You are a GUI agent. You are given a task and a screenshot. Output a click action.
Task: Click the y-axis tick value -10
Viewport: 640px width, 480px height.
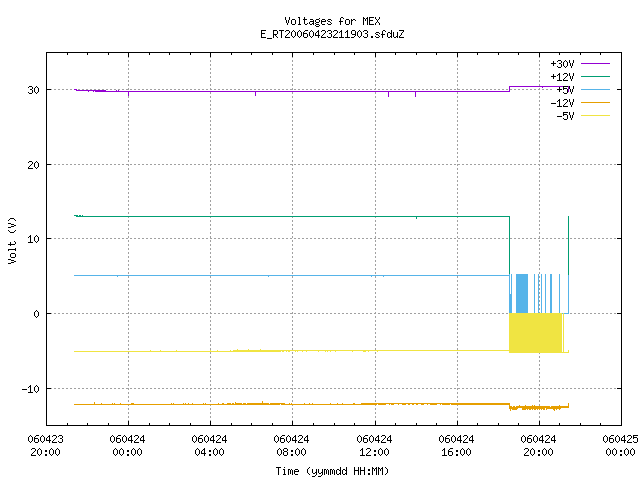click(x=31, y=389)
